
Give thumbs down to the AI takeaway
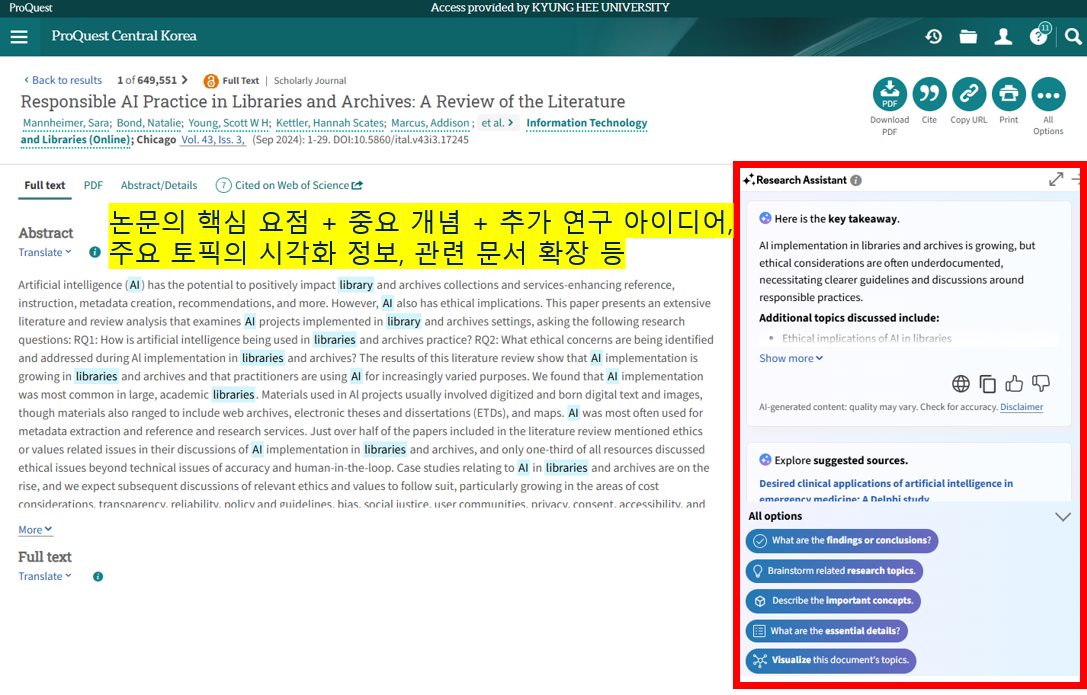[1041, 383]
